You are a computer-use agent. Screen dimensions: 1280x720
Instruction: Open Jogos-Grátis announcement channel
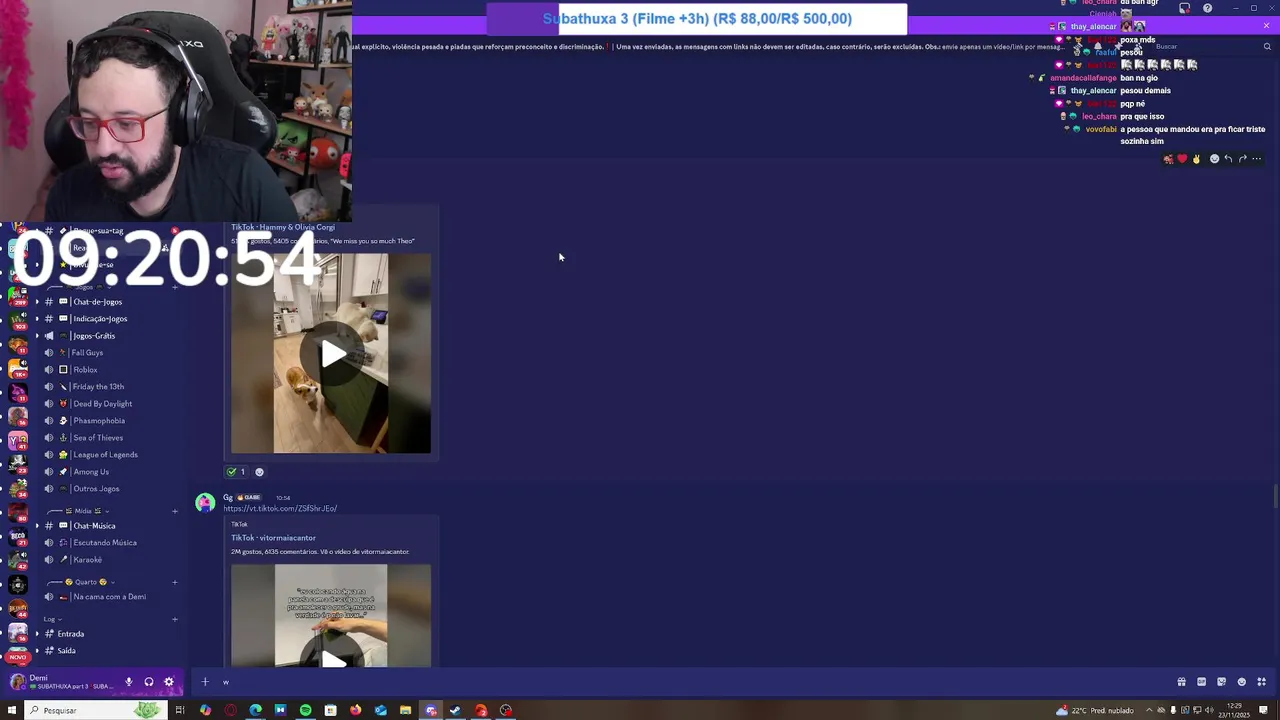(x=94, y=336)
